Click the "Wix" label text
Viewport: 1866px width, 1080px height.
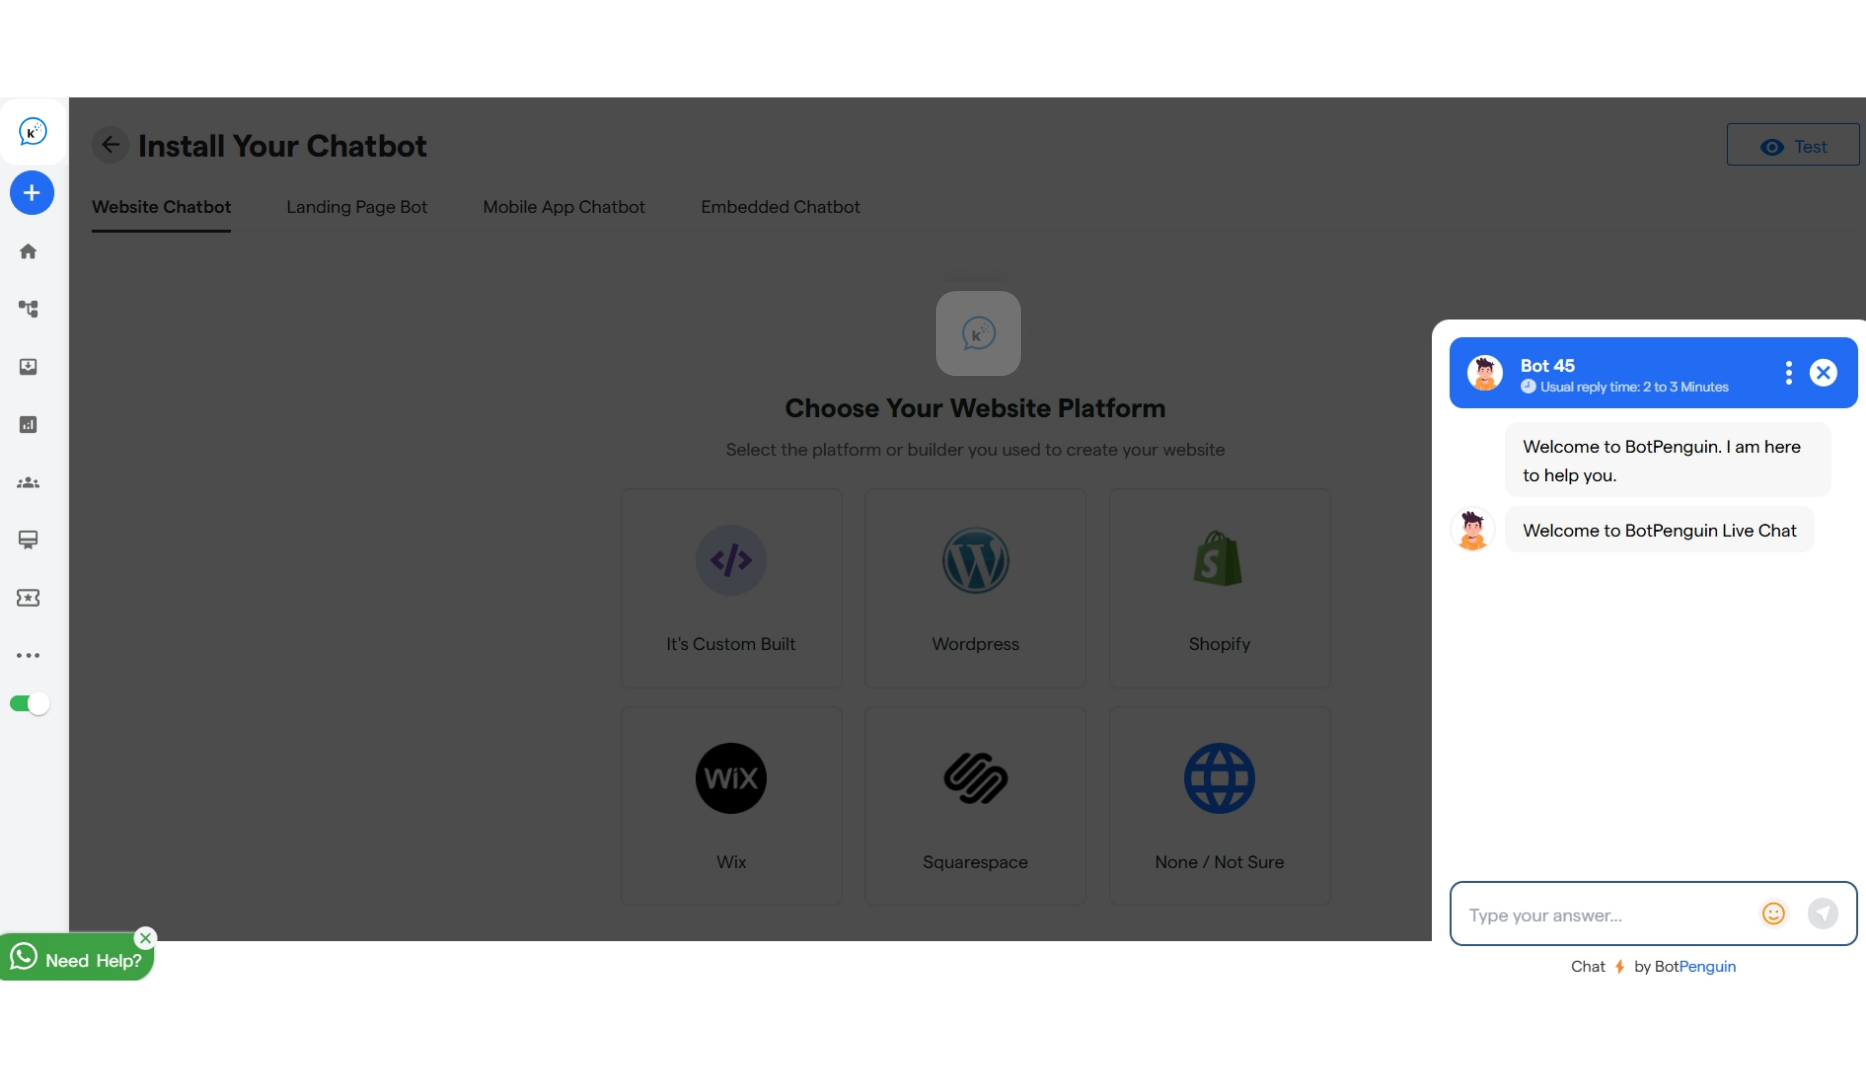click(x=731, y=862)
